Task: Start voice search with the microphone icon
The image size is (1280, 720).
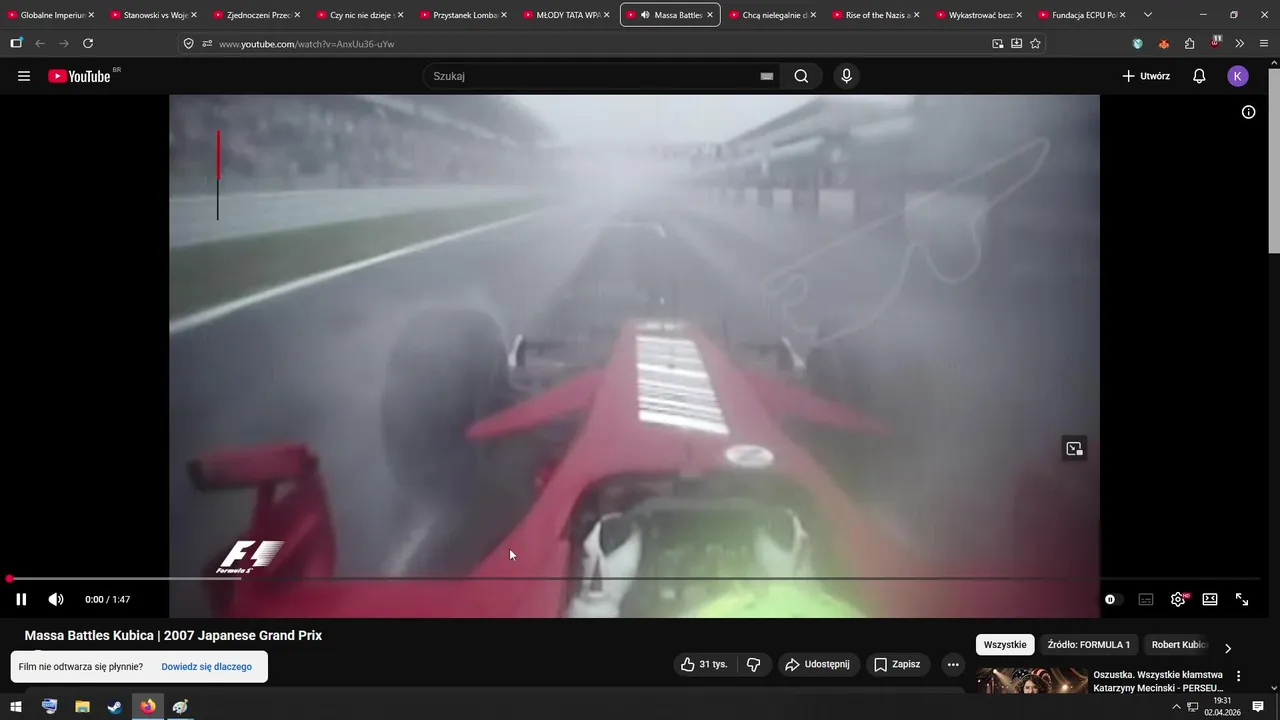Action: click(x=847, y=76)
